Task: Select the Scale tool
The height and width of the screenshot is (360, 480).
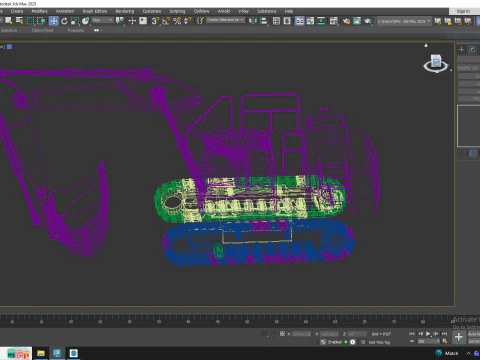Action: tap(75, 21)
